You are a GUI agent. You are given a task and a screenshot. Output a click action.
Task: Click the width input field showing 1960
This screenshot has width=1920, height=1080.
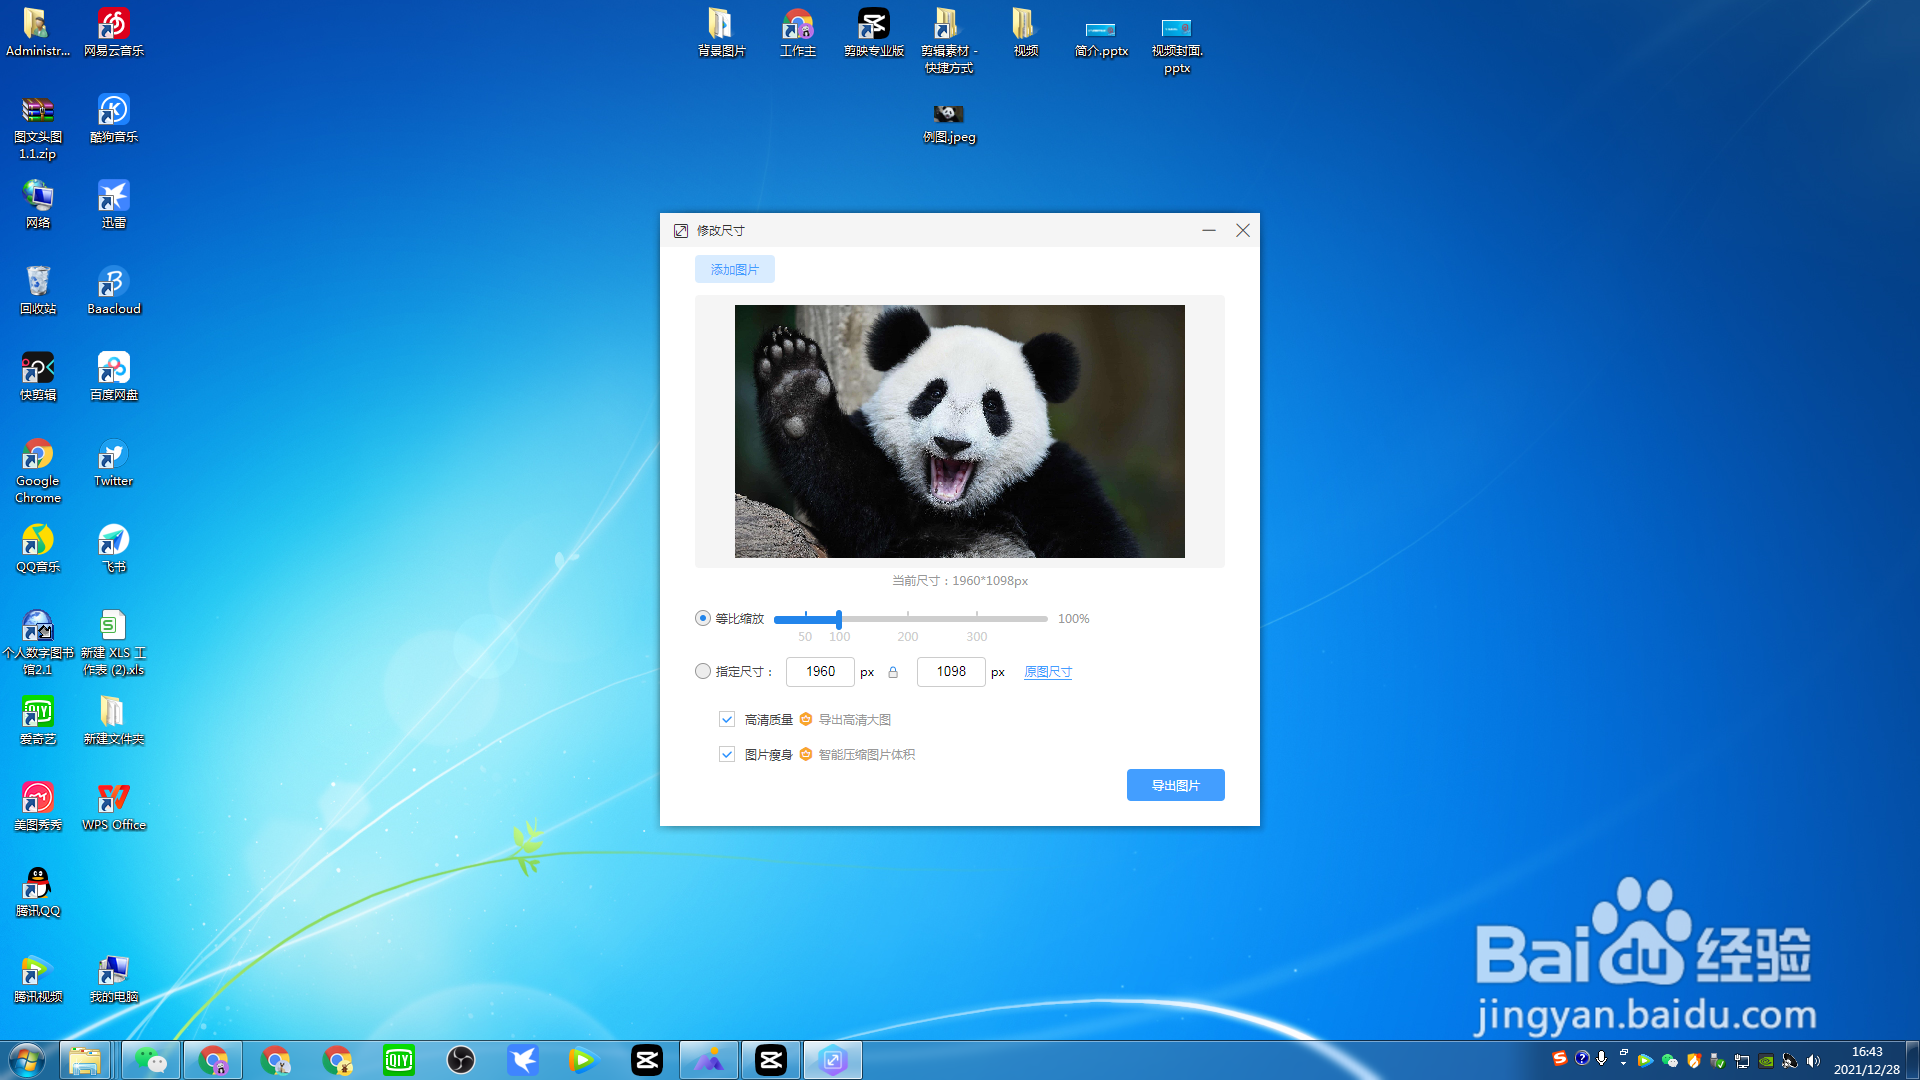[x=820, y=672]
